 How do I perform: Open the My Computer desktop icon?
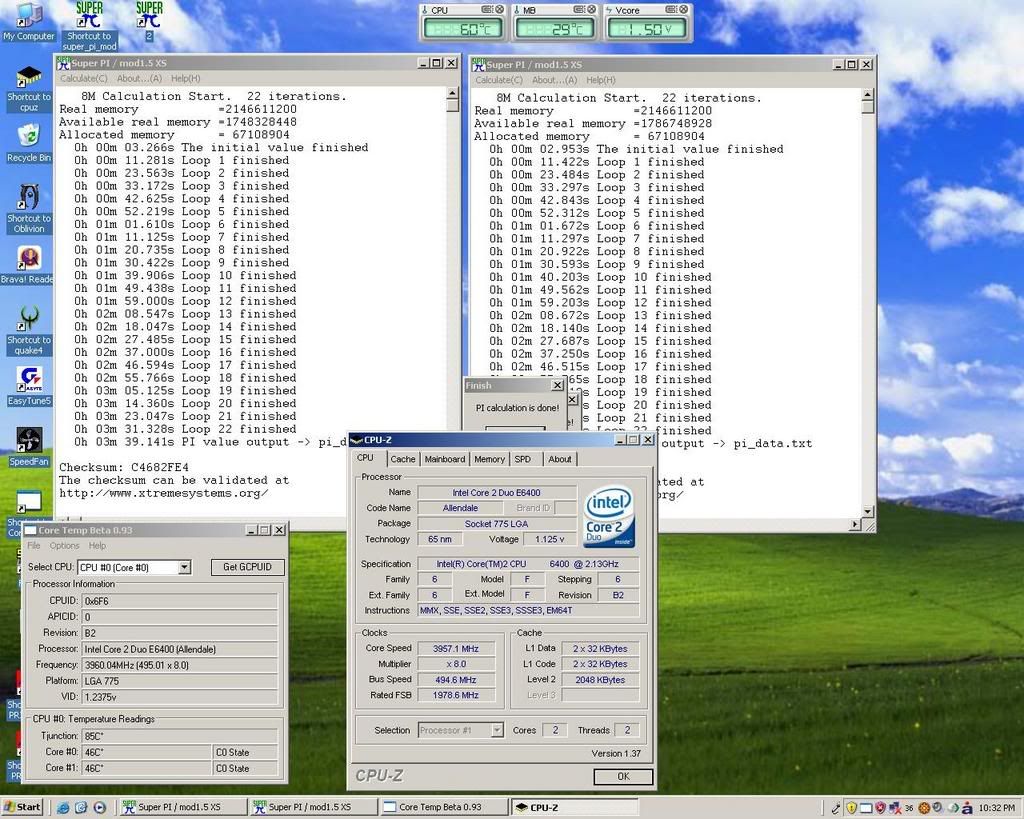[x=28, y=17]
